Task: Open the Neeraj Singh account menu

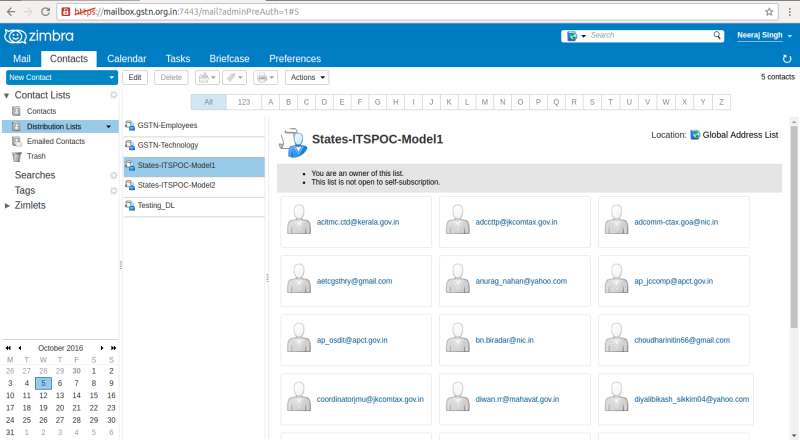Action: click(764, 35)
